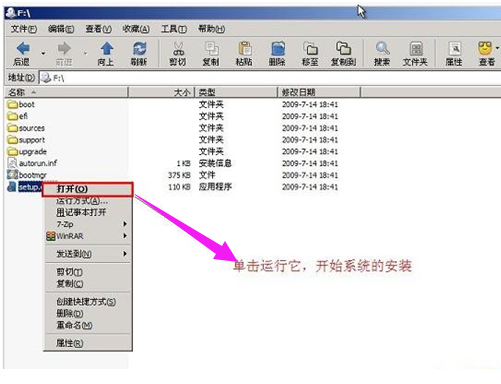Go up one folder level (向上)
501x384 pixels.
click(107, 49)
